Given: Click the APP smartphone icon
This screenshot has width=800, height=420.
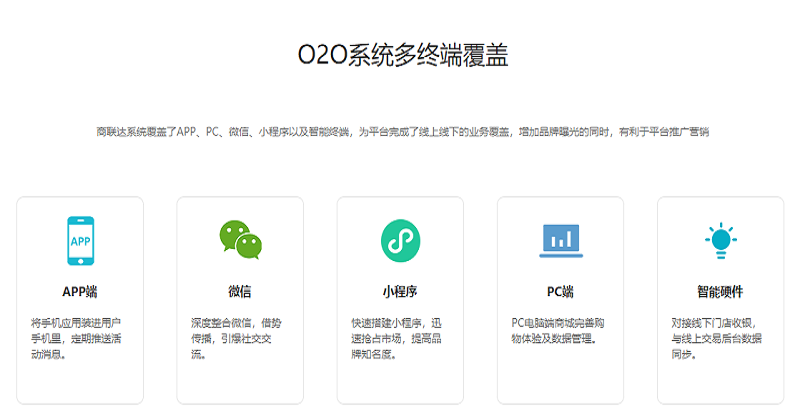Looking at the screenshot, I should [x=79, y=240].
